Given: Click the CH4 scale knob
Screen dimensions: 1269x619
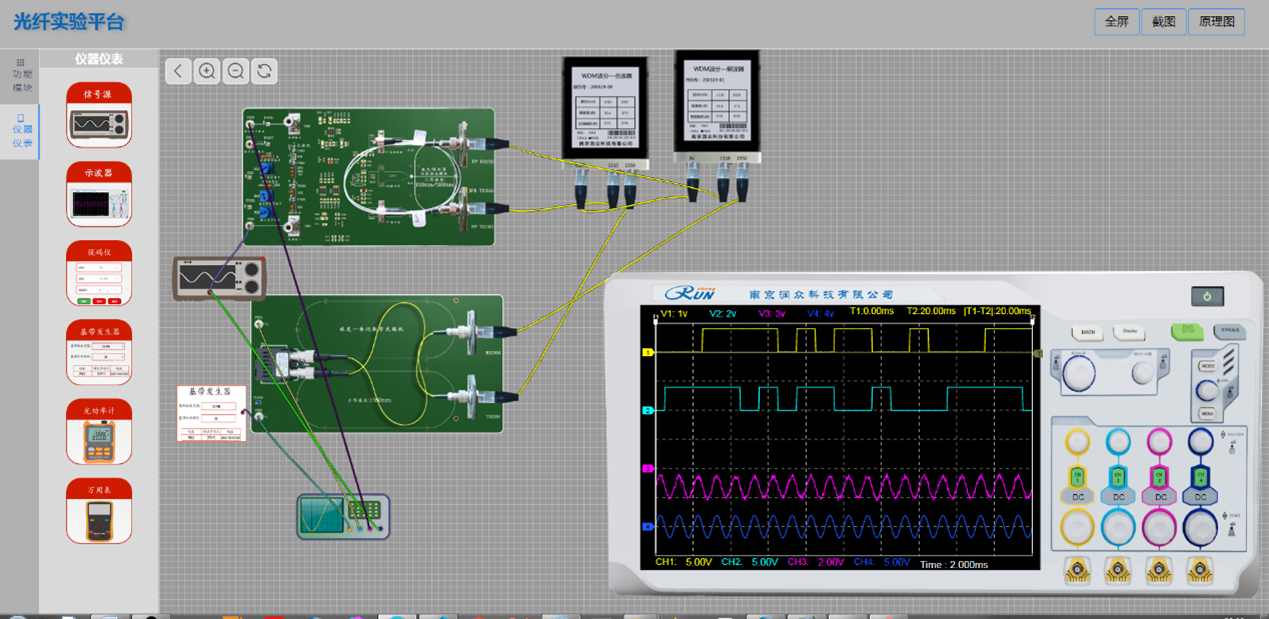Looking at the screenshot, I should pos(1199,527).
